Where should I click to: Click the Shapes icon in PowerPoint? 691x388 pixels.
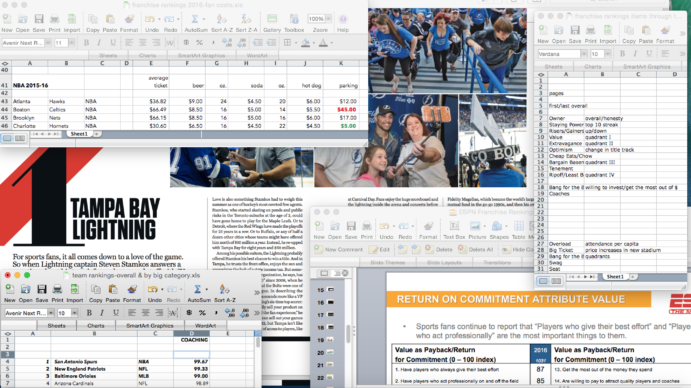[499, 230]
